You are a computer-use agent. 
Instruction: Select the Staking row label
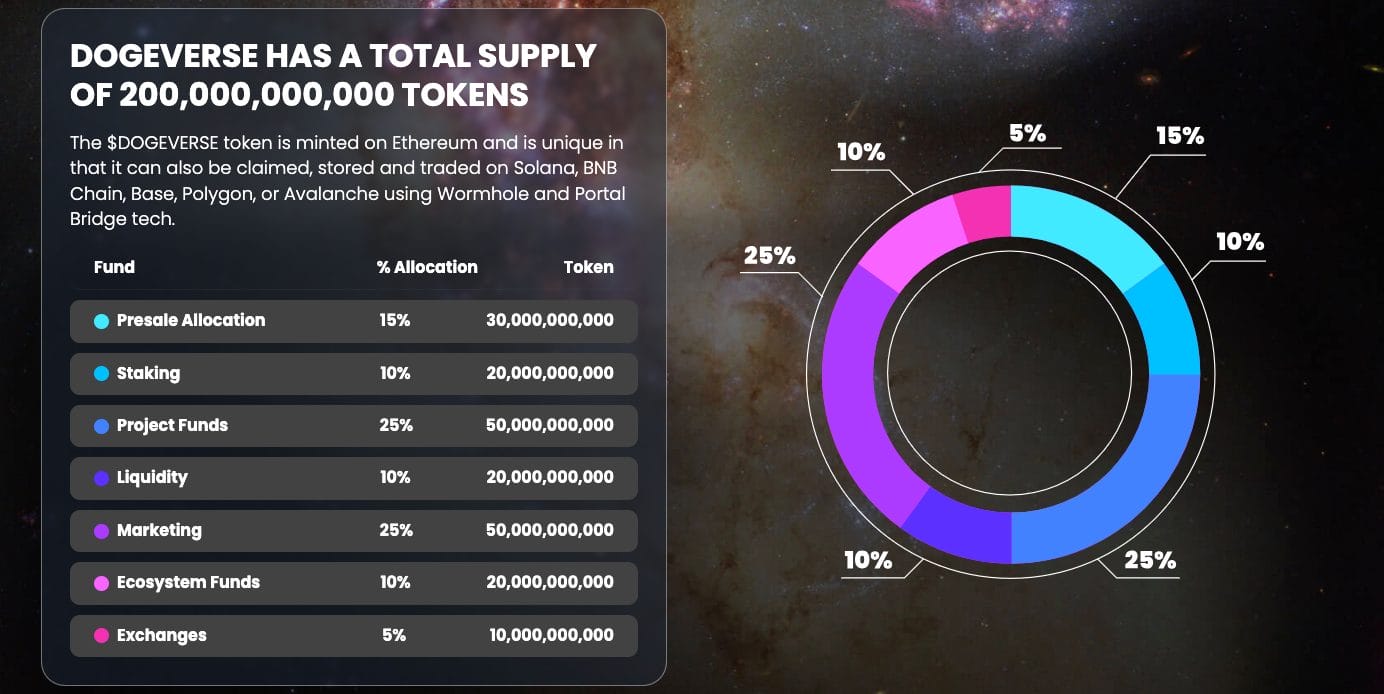coord(148,373)
